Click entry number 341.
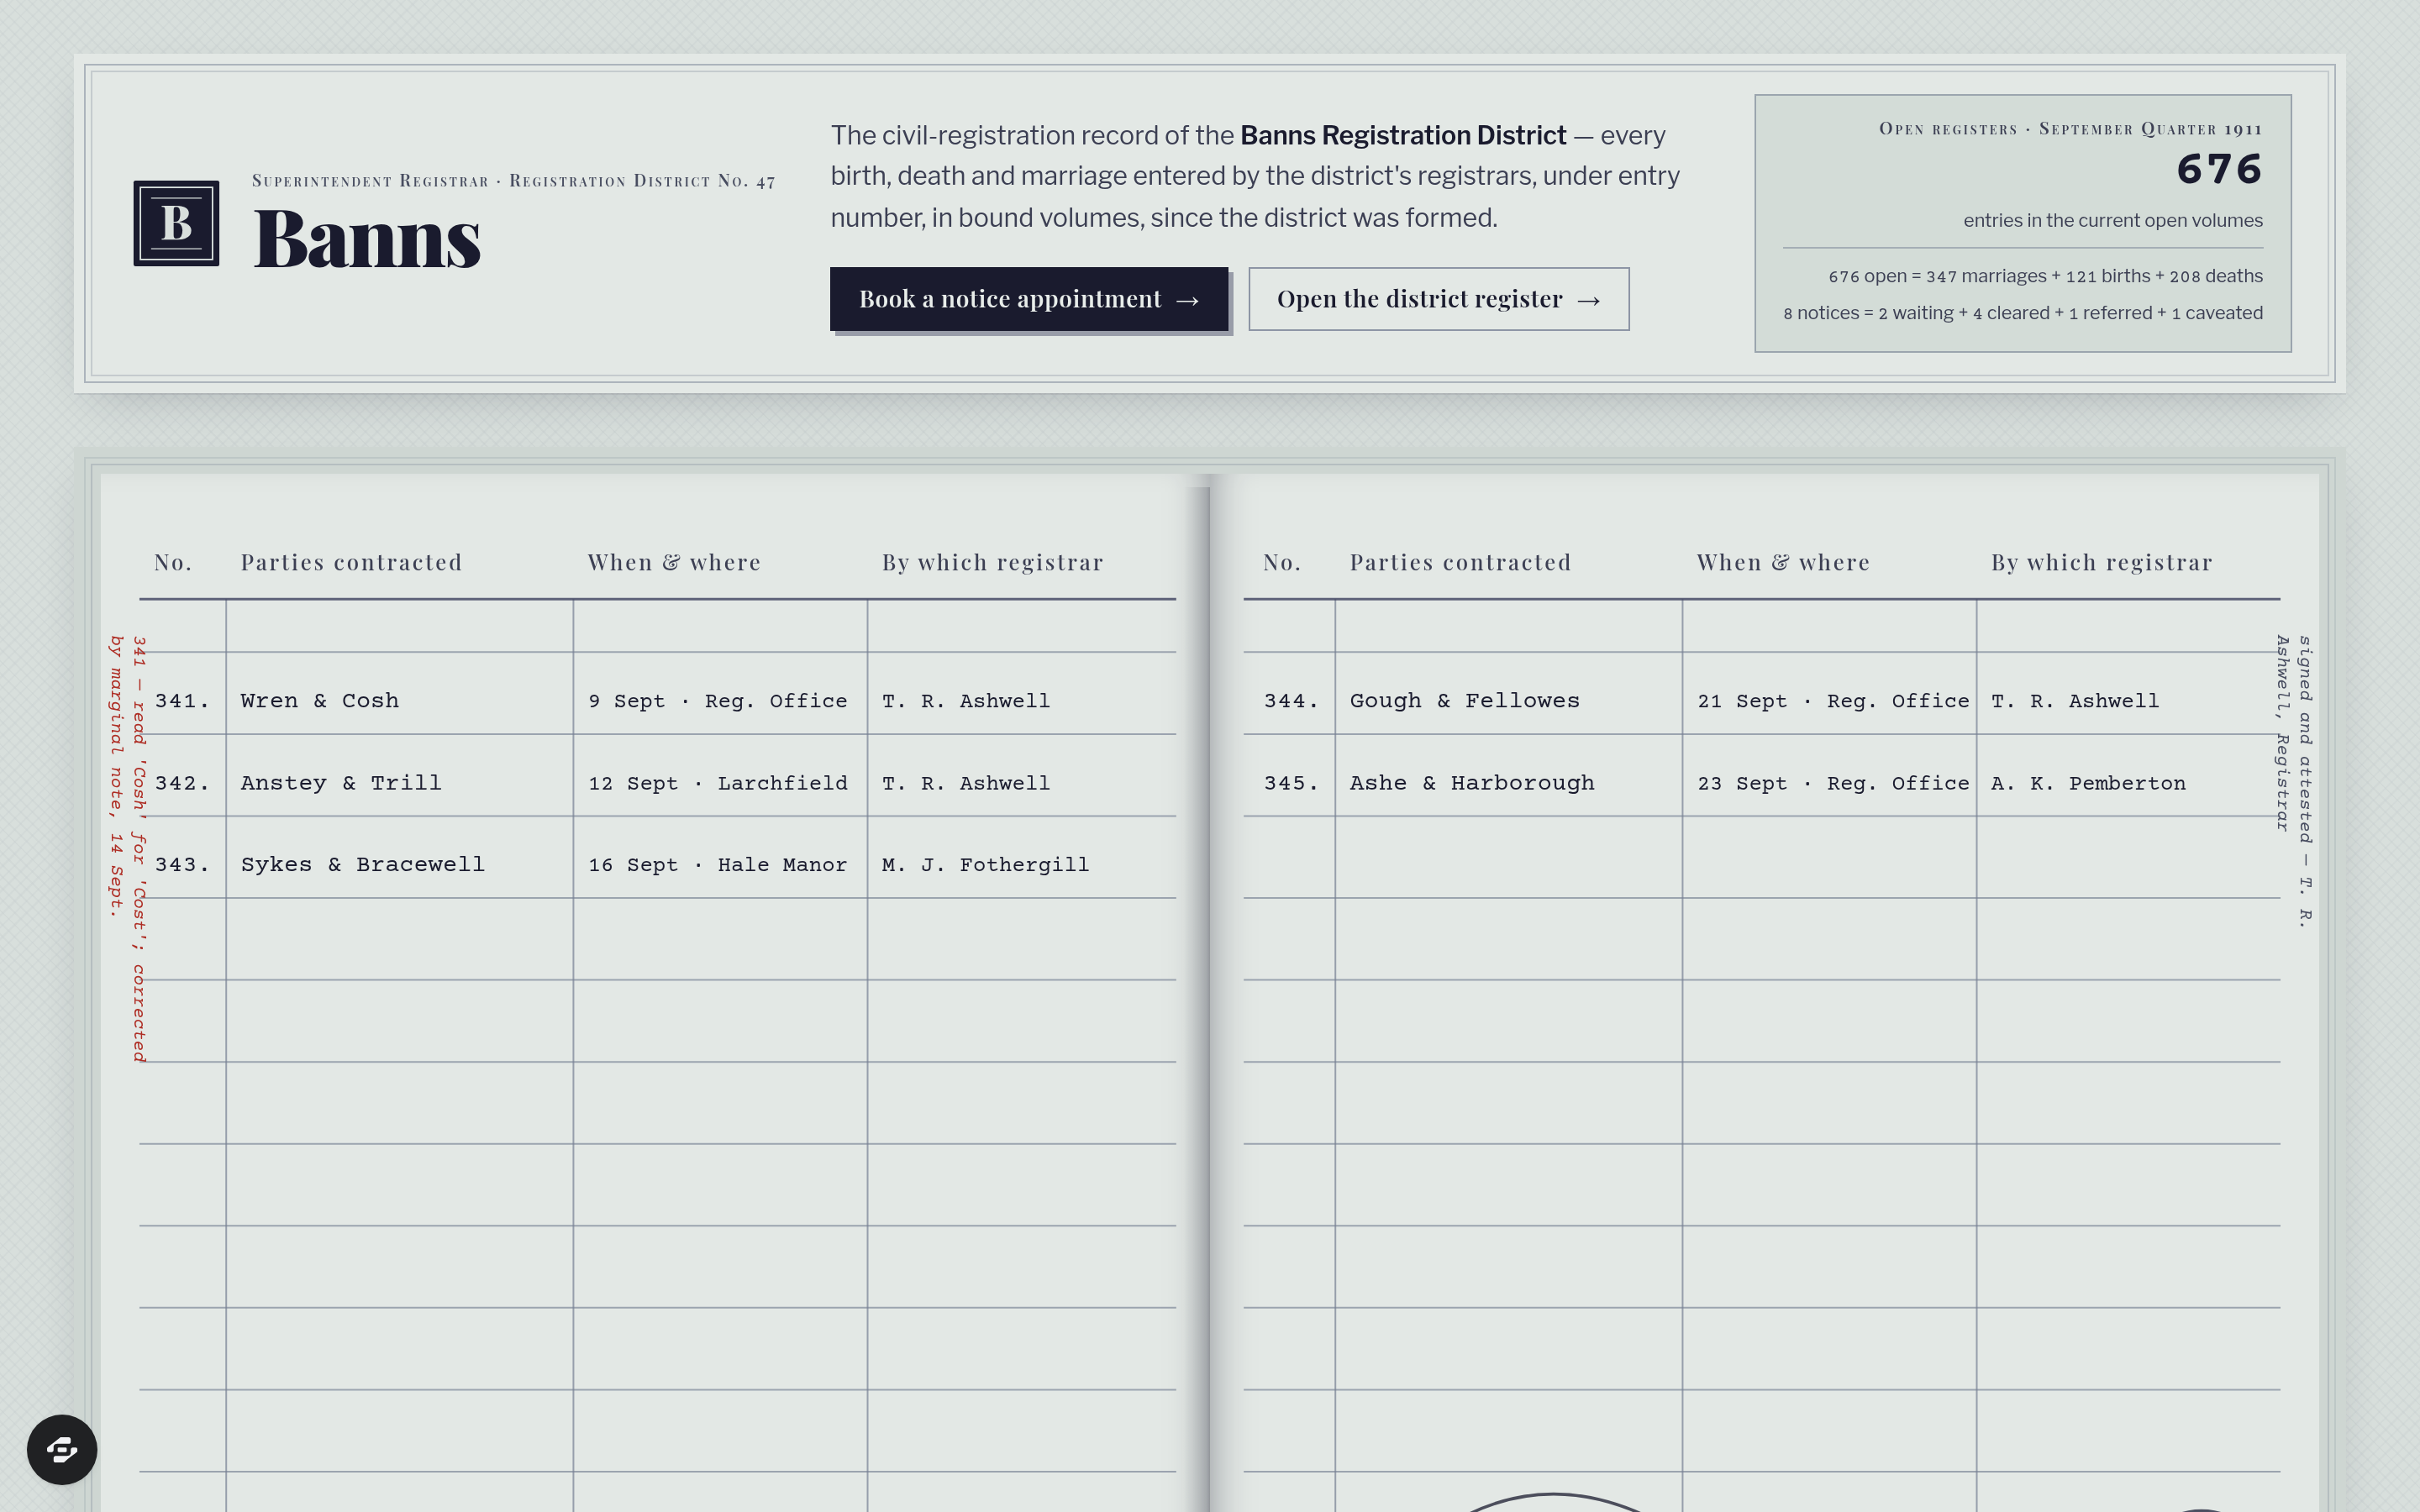This screenshot has height=1512, width=2420. tap(182, 701)
